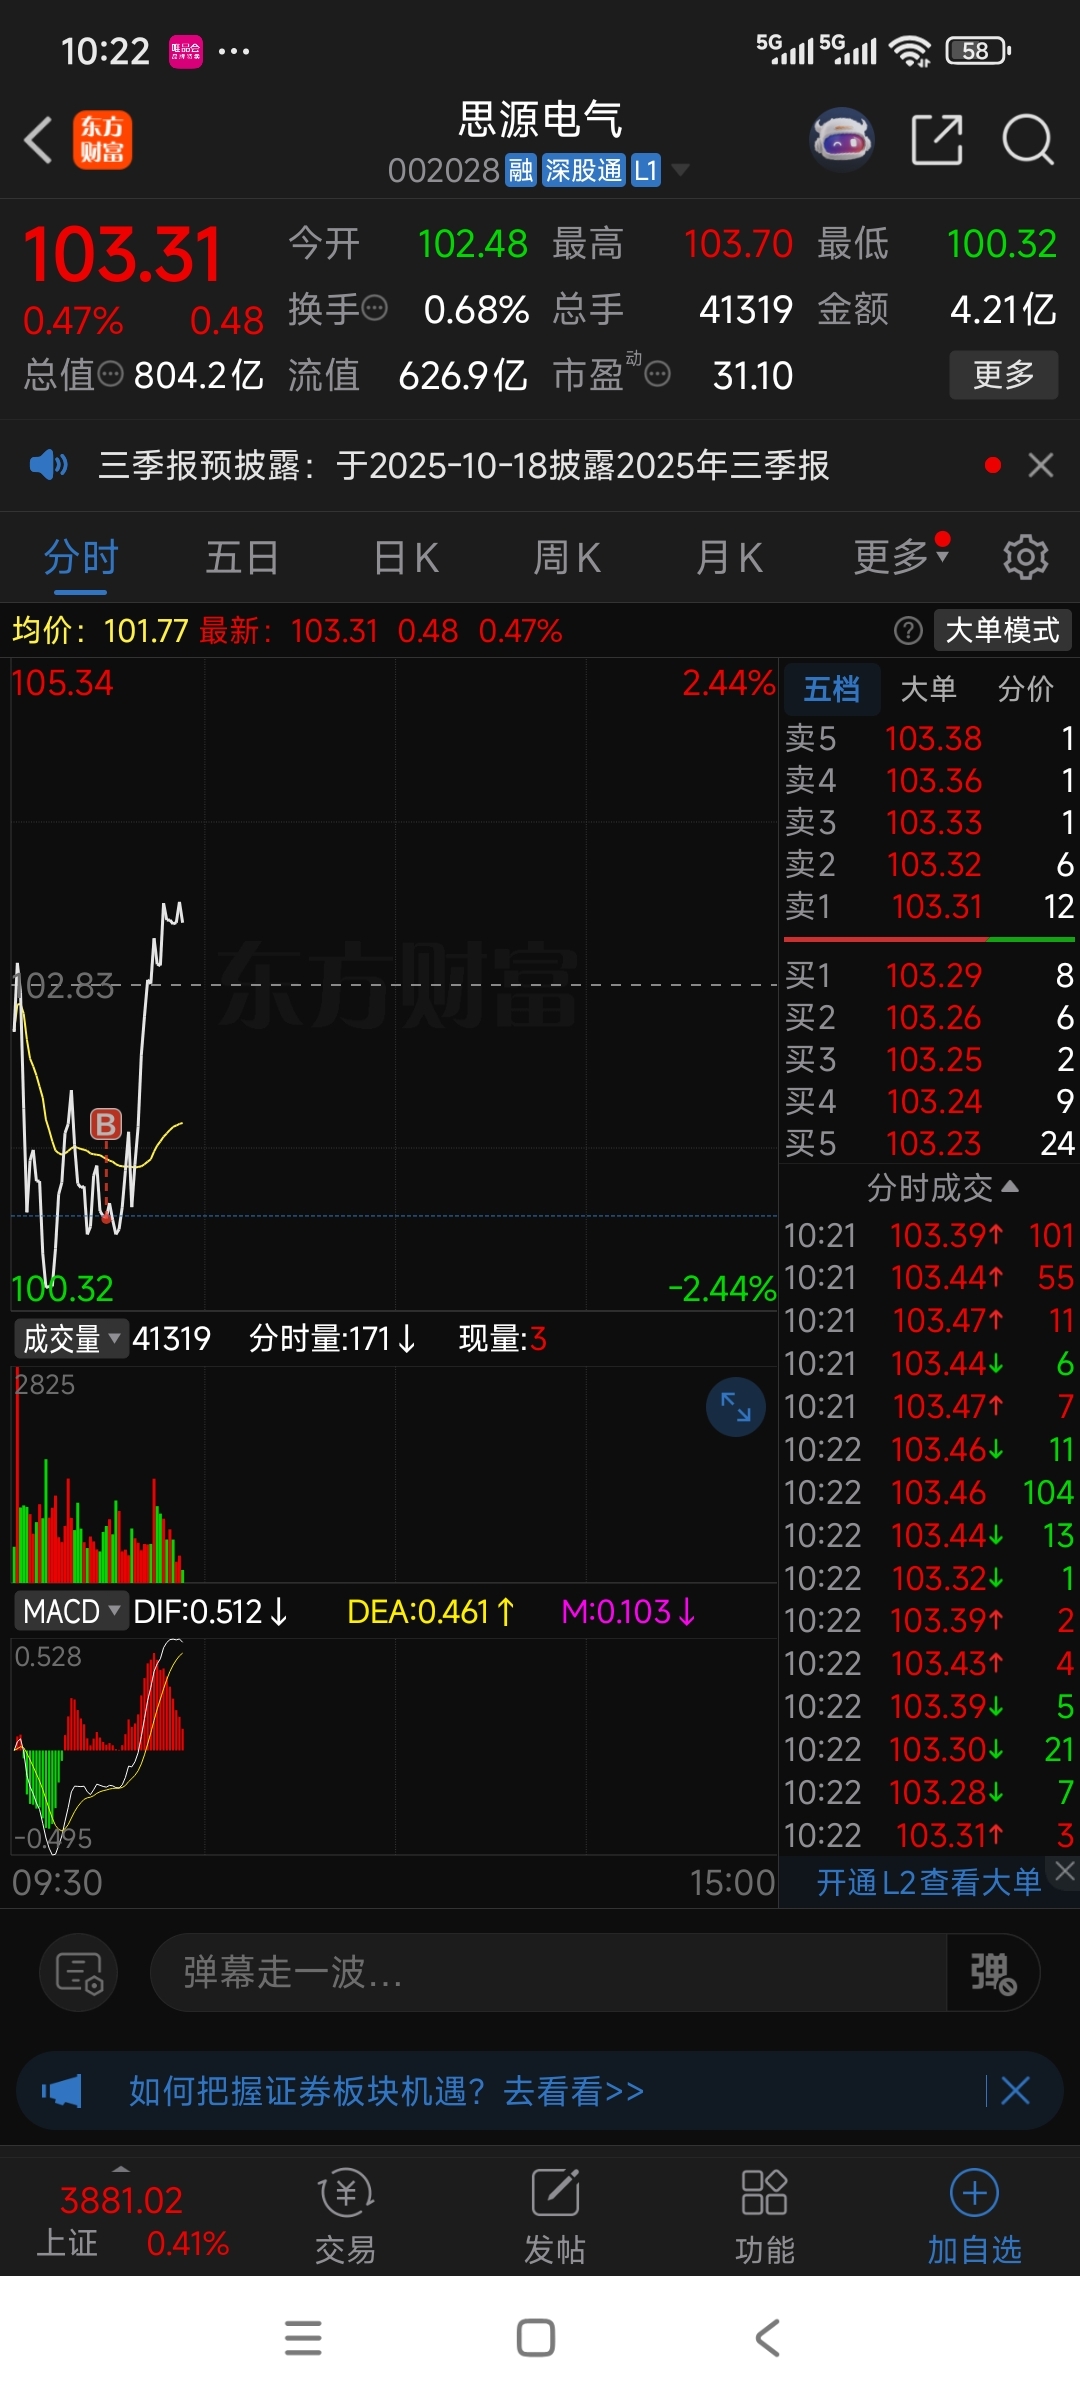Open chart settings gear icon
Image resolution: width=1080 pixels, height=2400 pixels.
pyautogui.click(x=1025, y=557)
